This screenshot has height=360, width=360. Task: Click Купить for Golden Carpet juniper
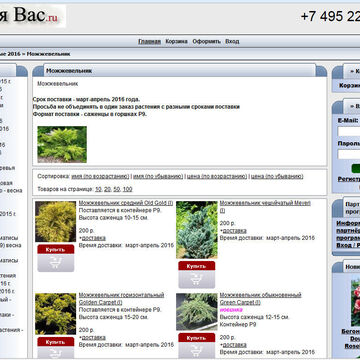coord(56,342)
